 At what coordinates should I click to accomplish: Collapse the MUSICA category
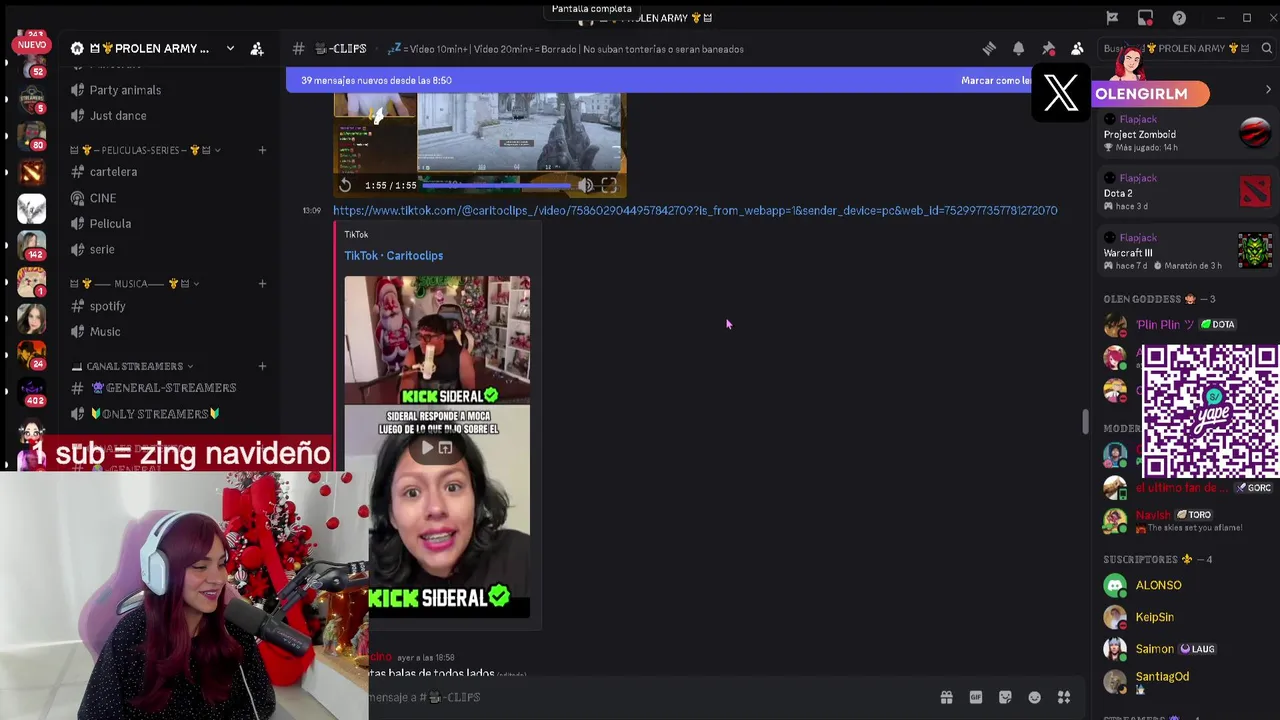(135, 284)
